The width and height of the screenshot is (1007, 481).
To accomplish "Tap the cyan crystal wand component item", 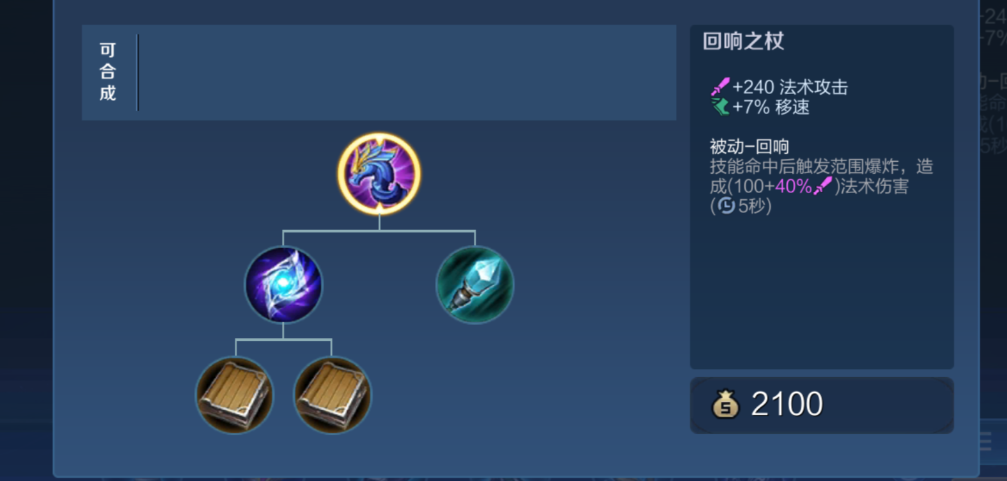I will tap(475, 284).
